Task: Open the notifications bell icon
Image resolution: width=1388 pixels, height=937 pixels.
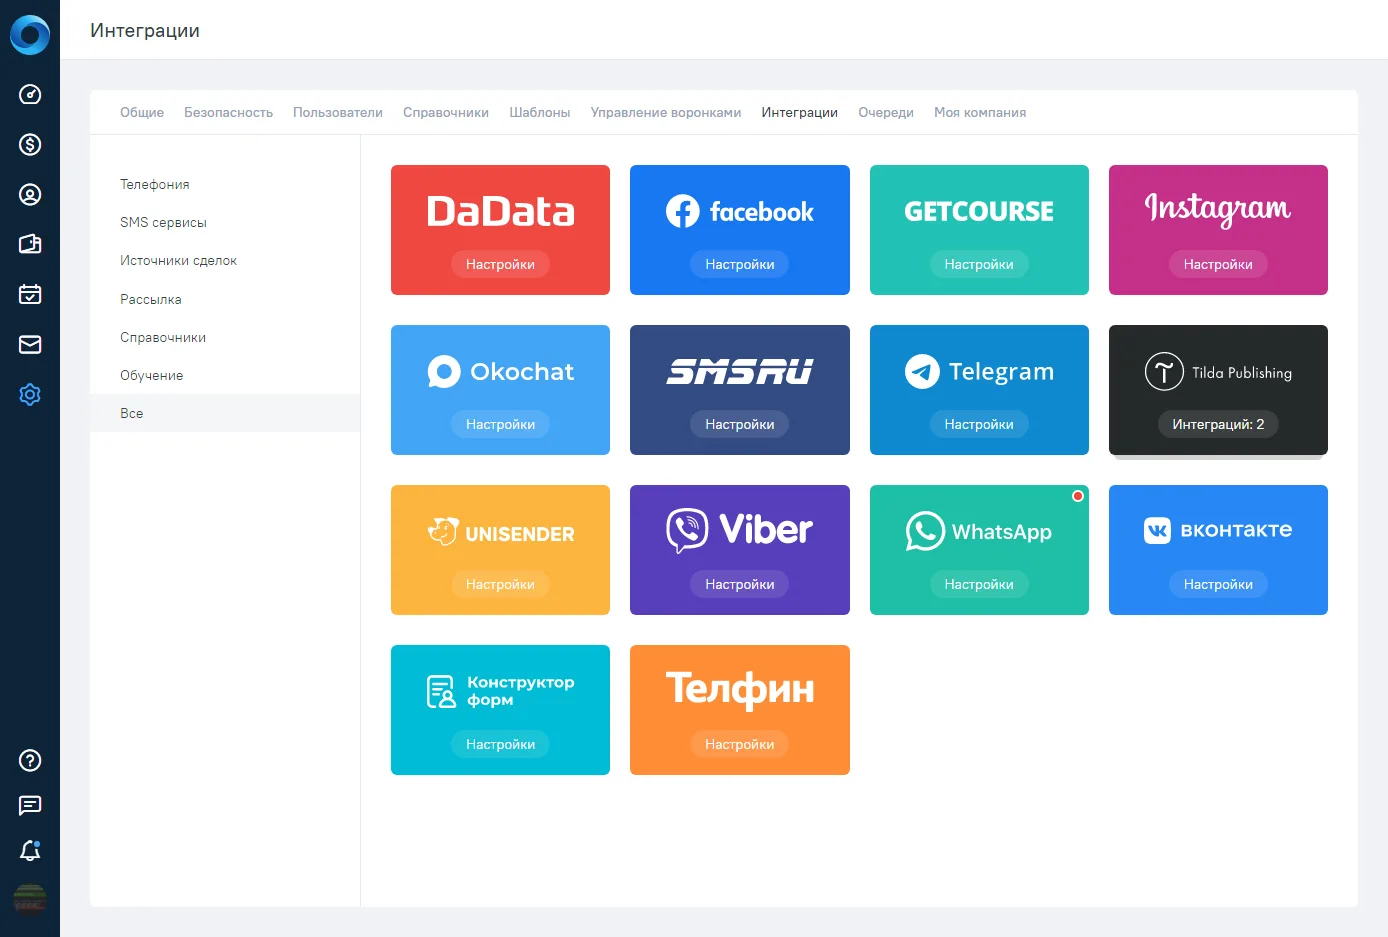Action: (x=30, y=851)
